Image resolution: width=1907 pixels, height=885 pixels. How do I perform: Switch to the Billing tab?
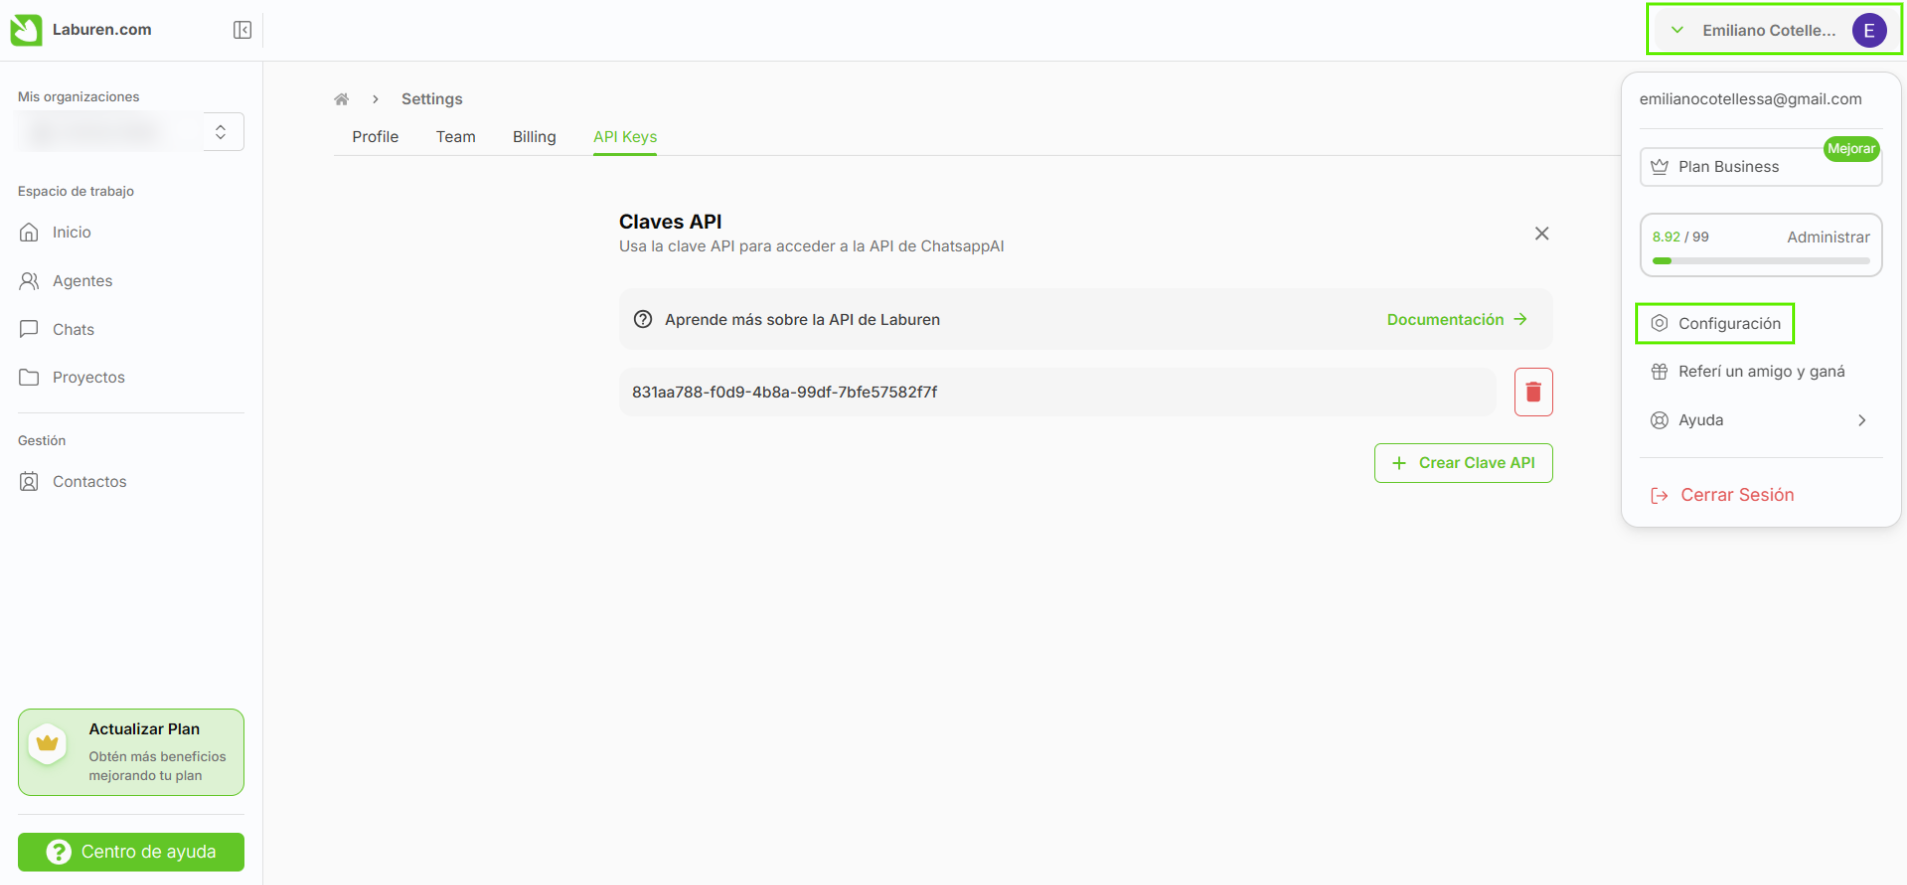[x=534, y=137]
